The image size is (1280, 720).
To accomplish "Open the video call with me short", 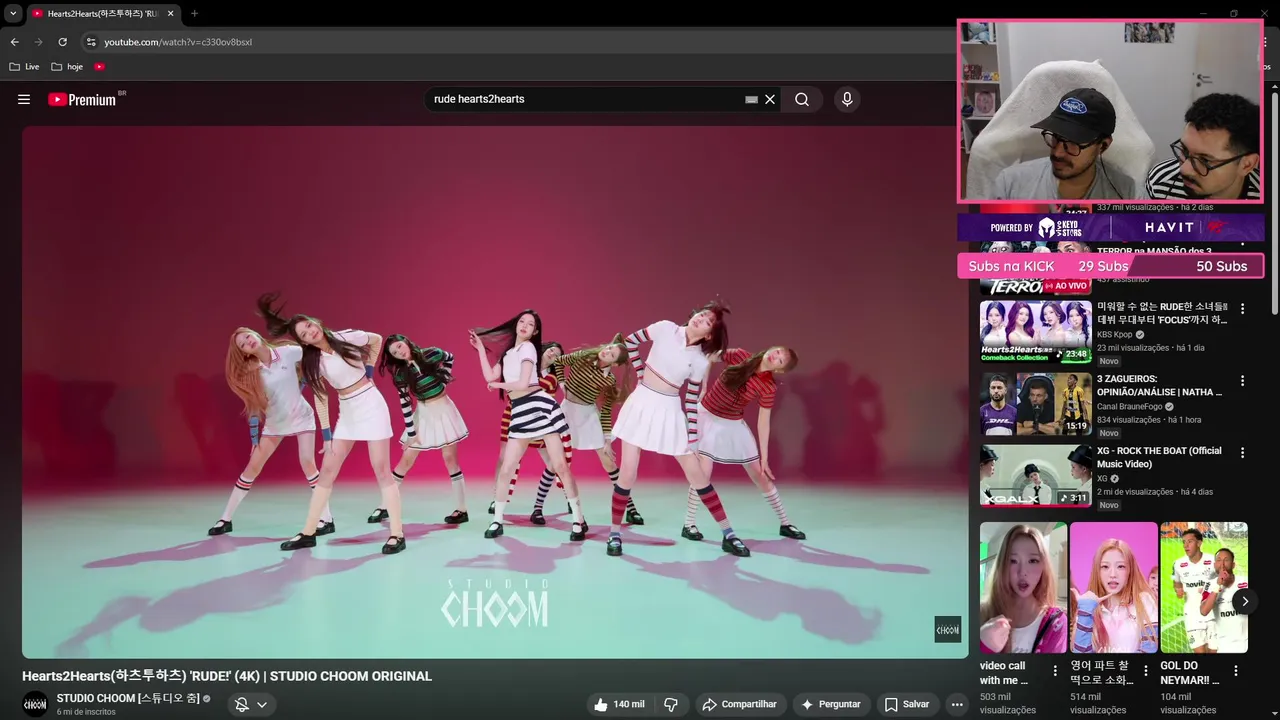I will [1023, 587].
